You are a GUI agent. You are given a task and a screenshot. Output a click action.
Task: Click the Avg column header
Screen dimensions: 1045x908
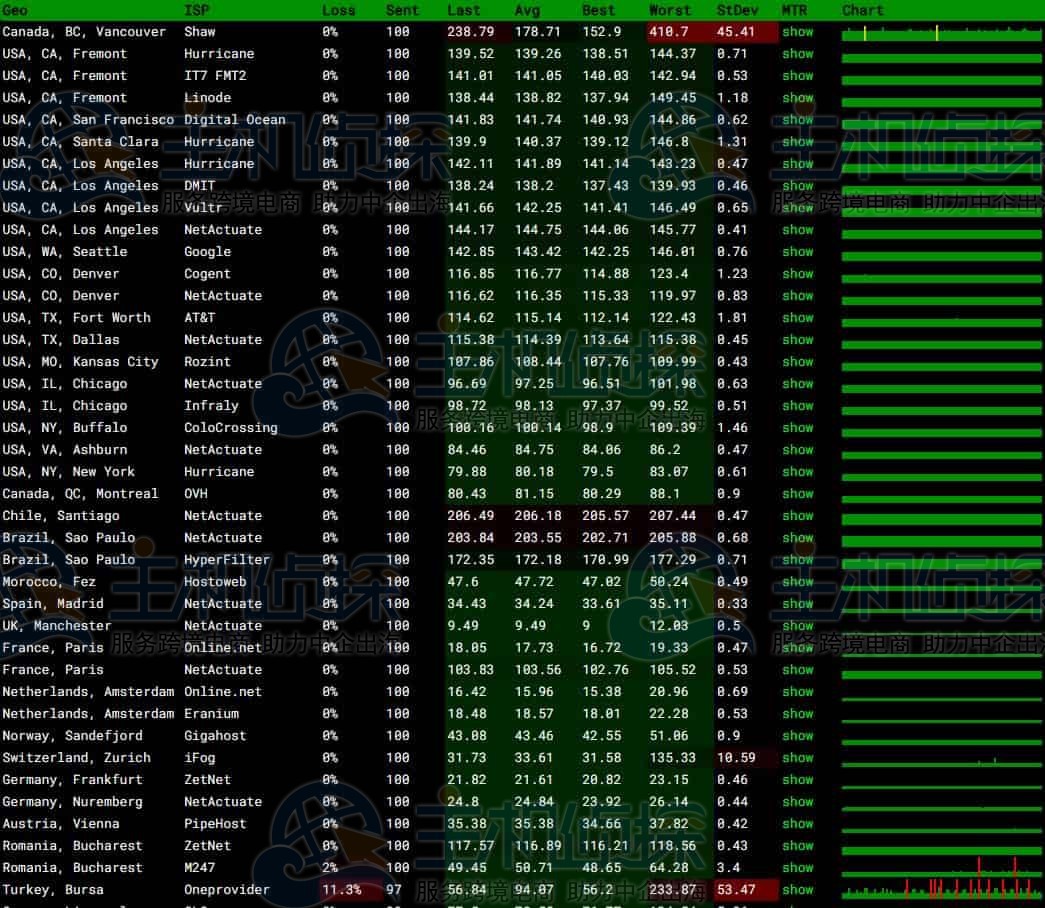(527, 11)
